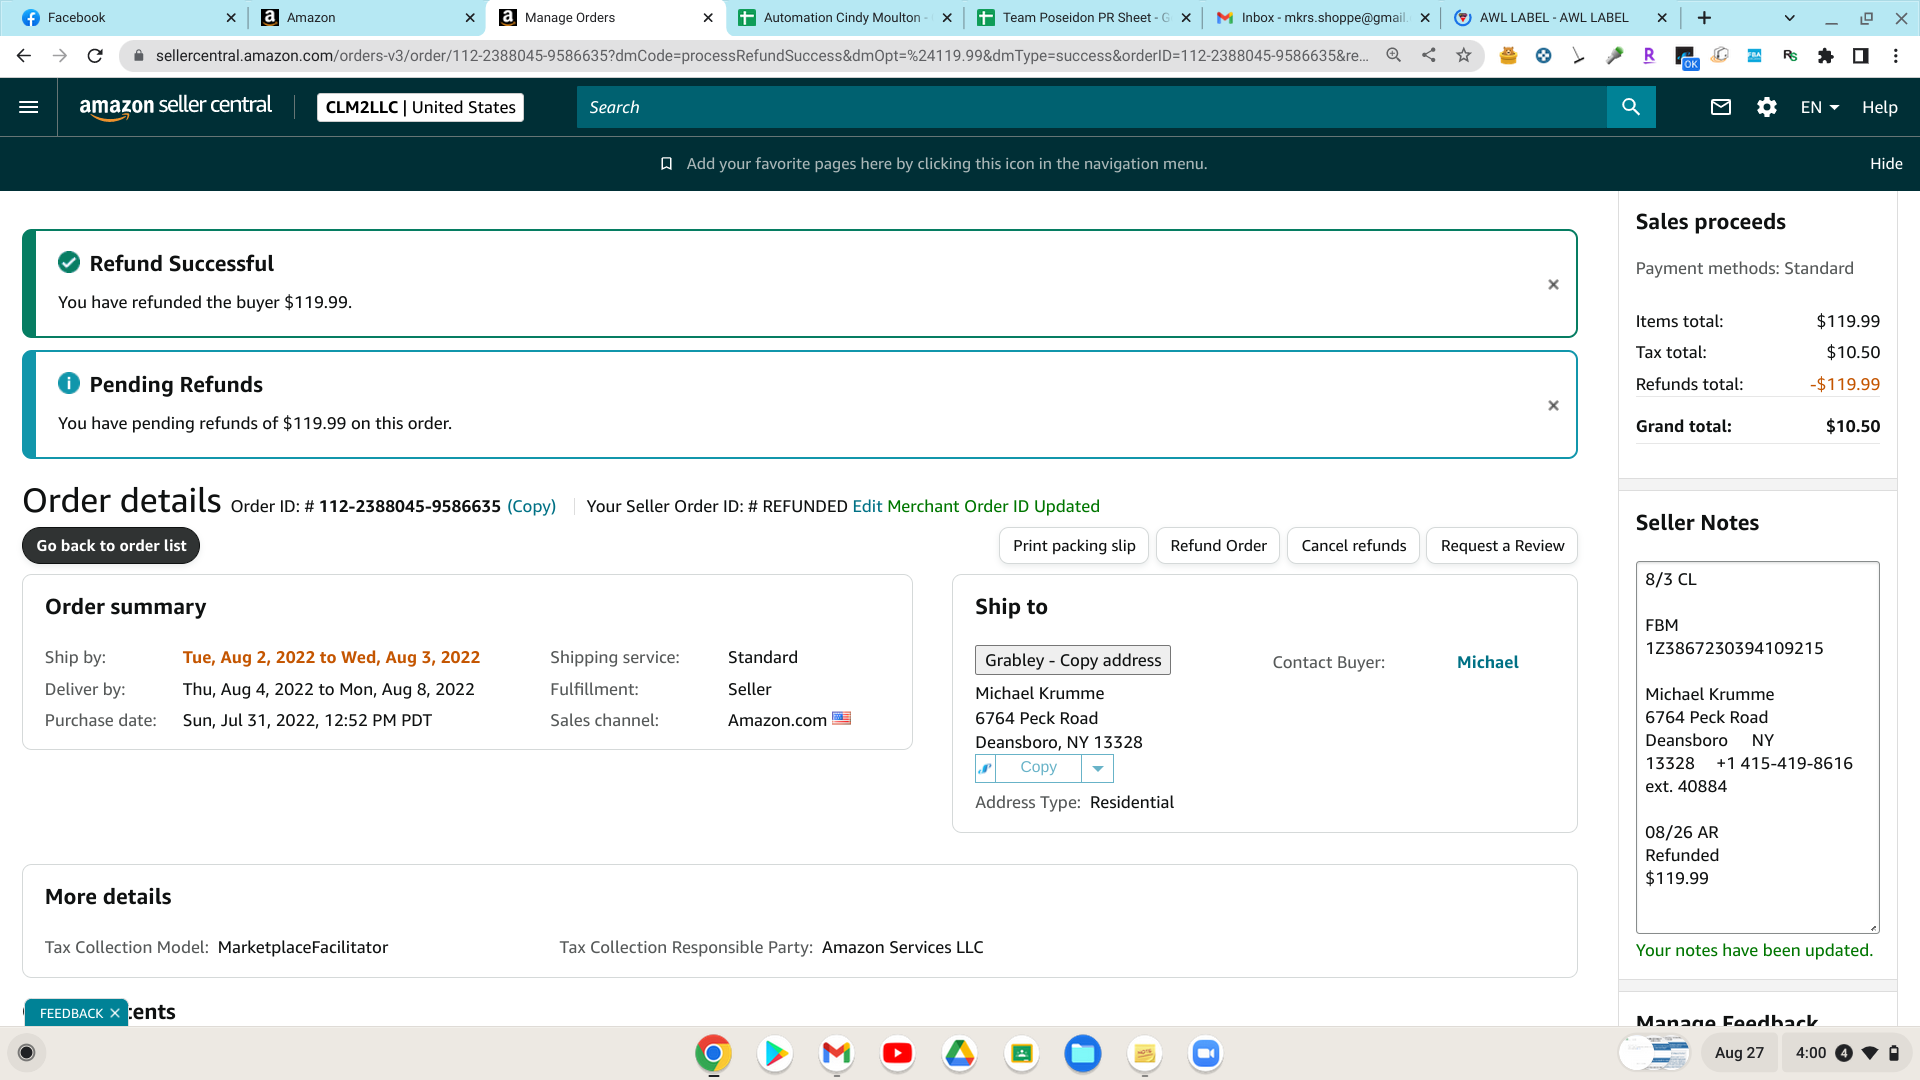
Task: Expand the EN language dropdown
Action: (1820, 107)
